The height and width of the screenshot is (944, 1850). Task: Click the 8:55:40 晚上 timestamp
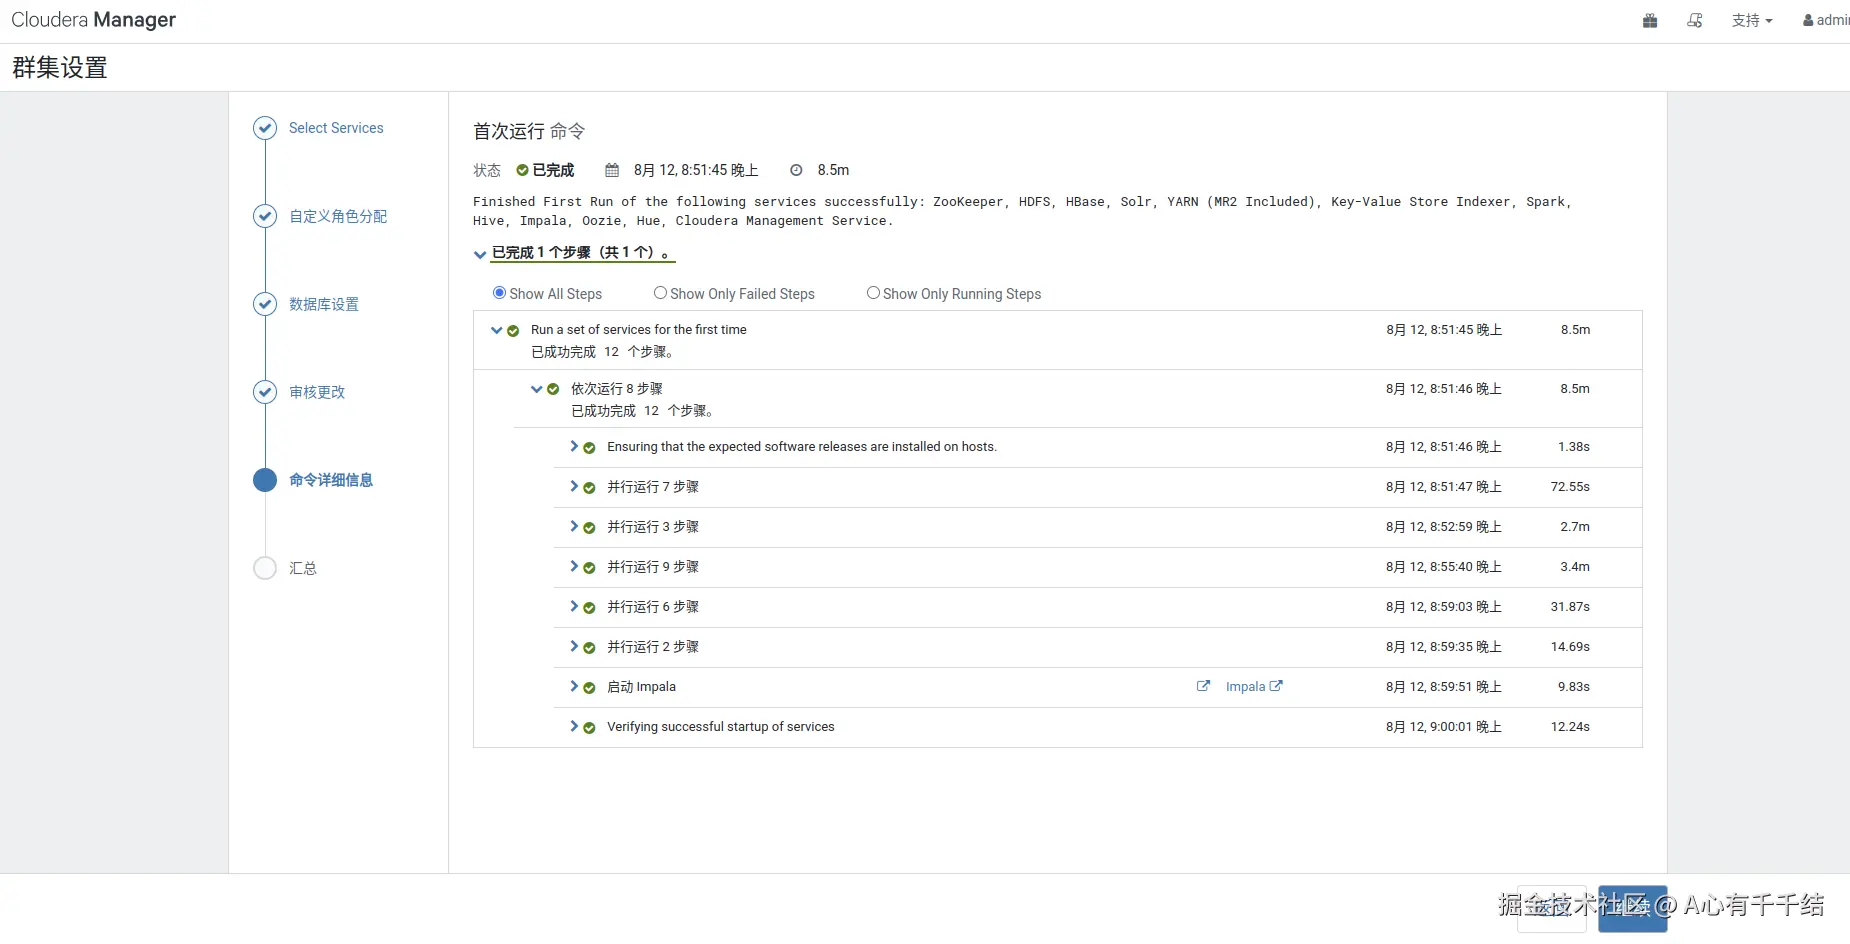(x=1444, y=567)
